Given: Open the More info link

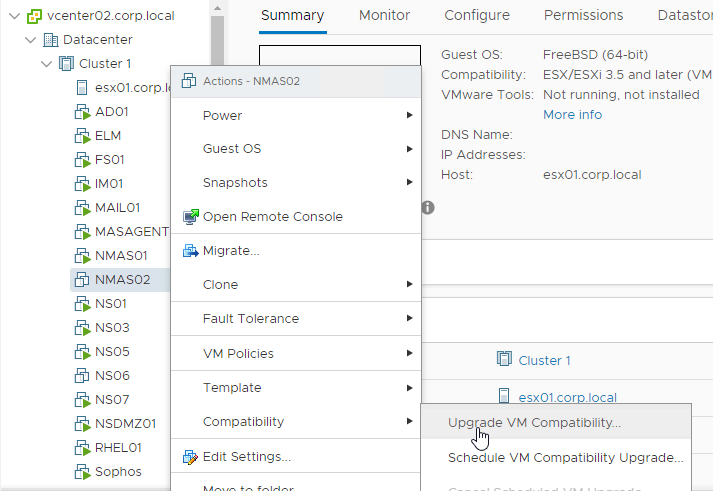Looking at the screenshot, I should coord(572,115).
